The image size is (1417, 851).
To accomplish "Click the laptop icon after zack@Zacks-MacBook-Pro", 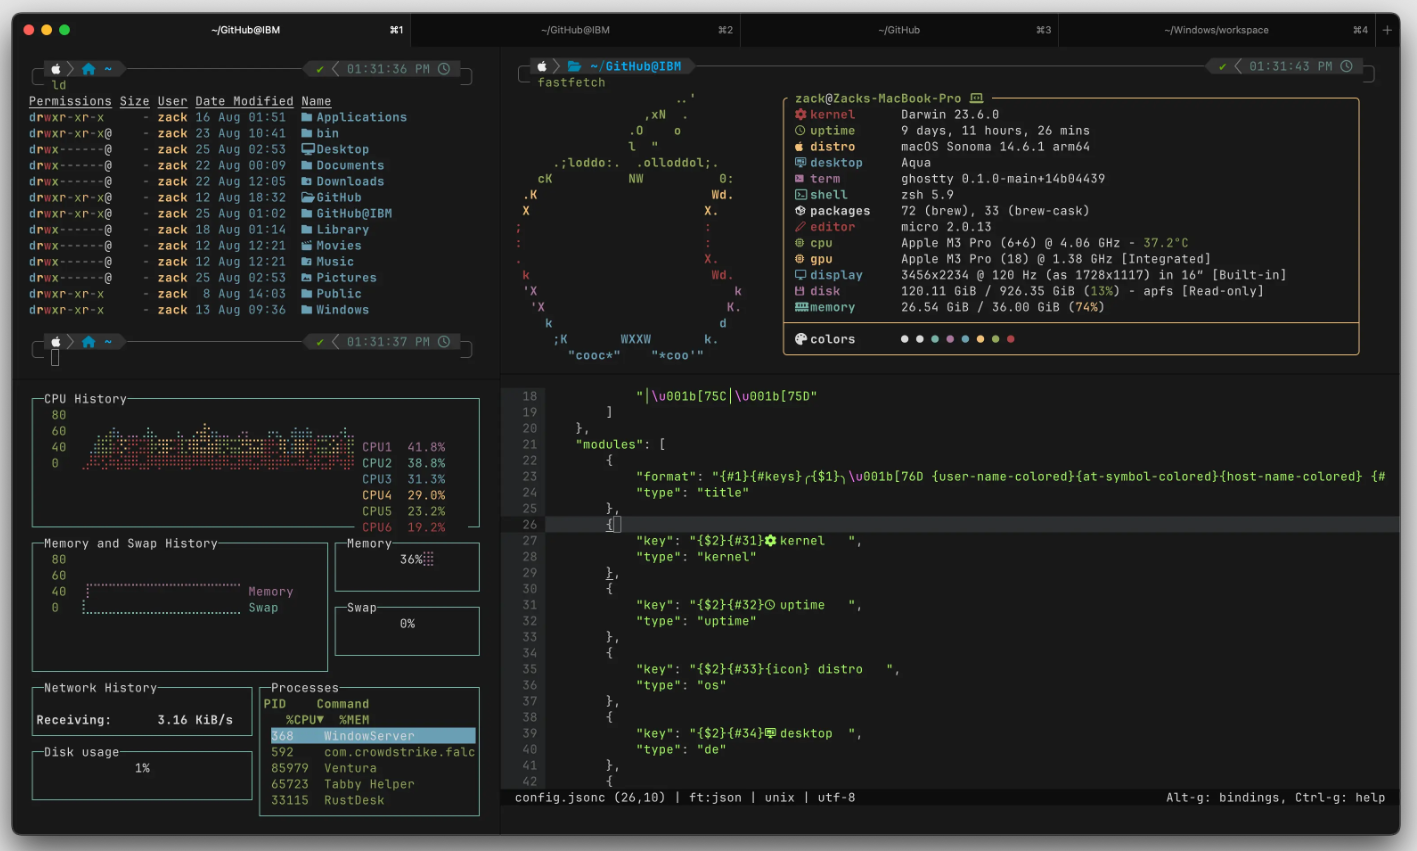I will click(x=976, y=98).
